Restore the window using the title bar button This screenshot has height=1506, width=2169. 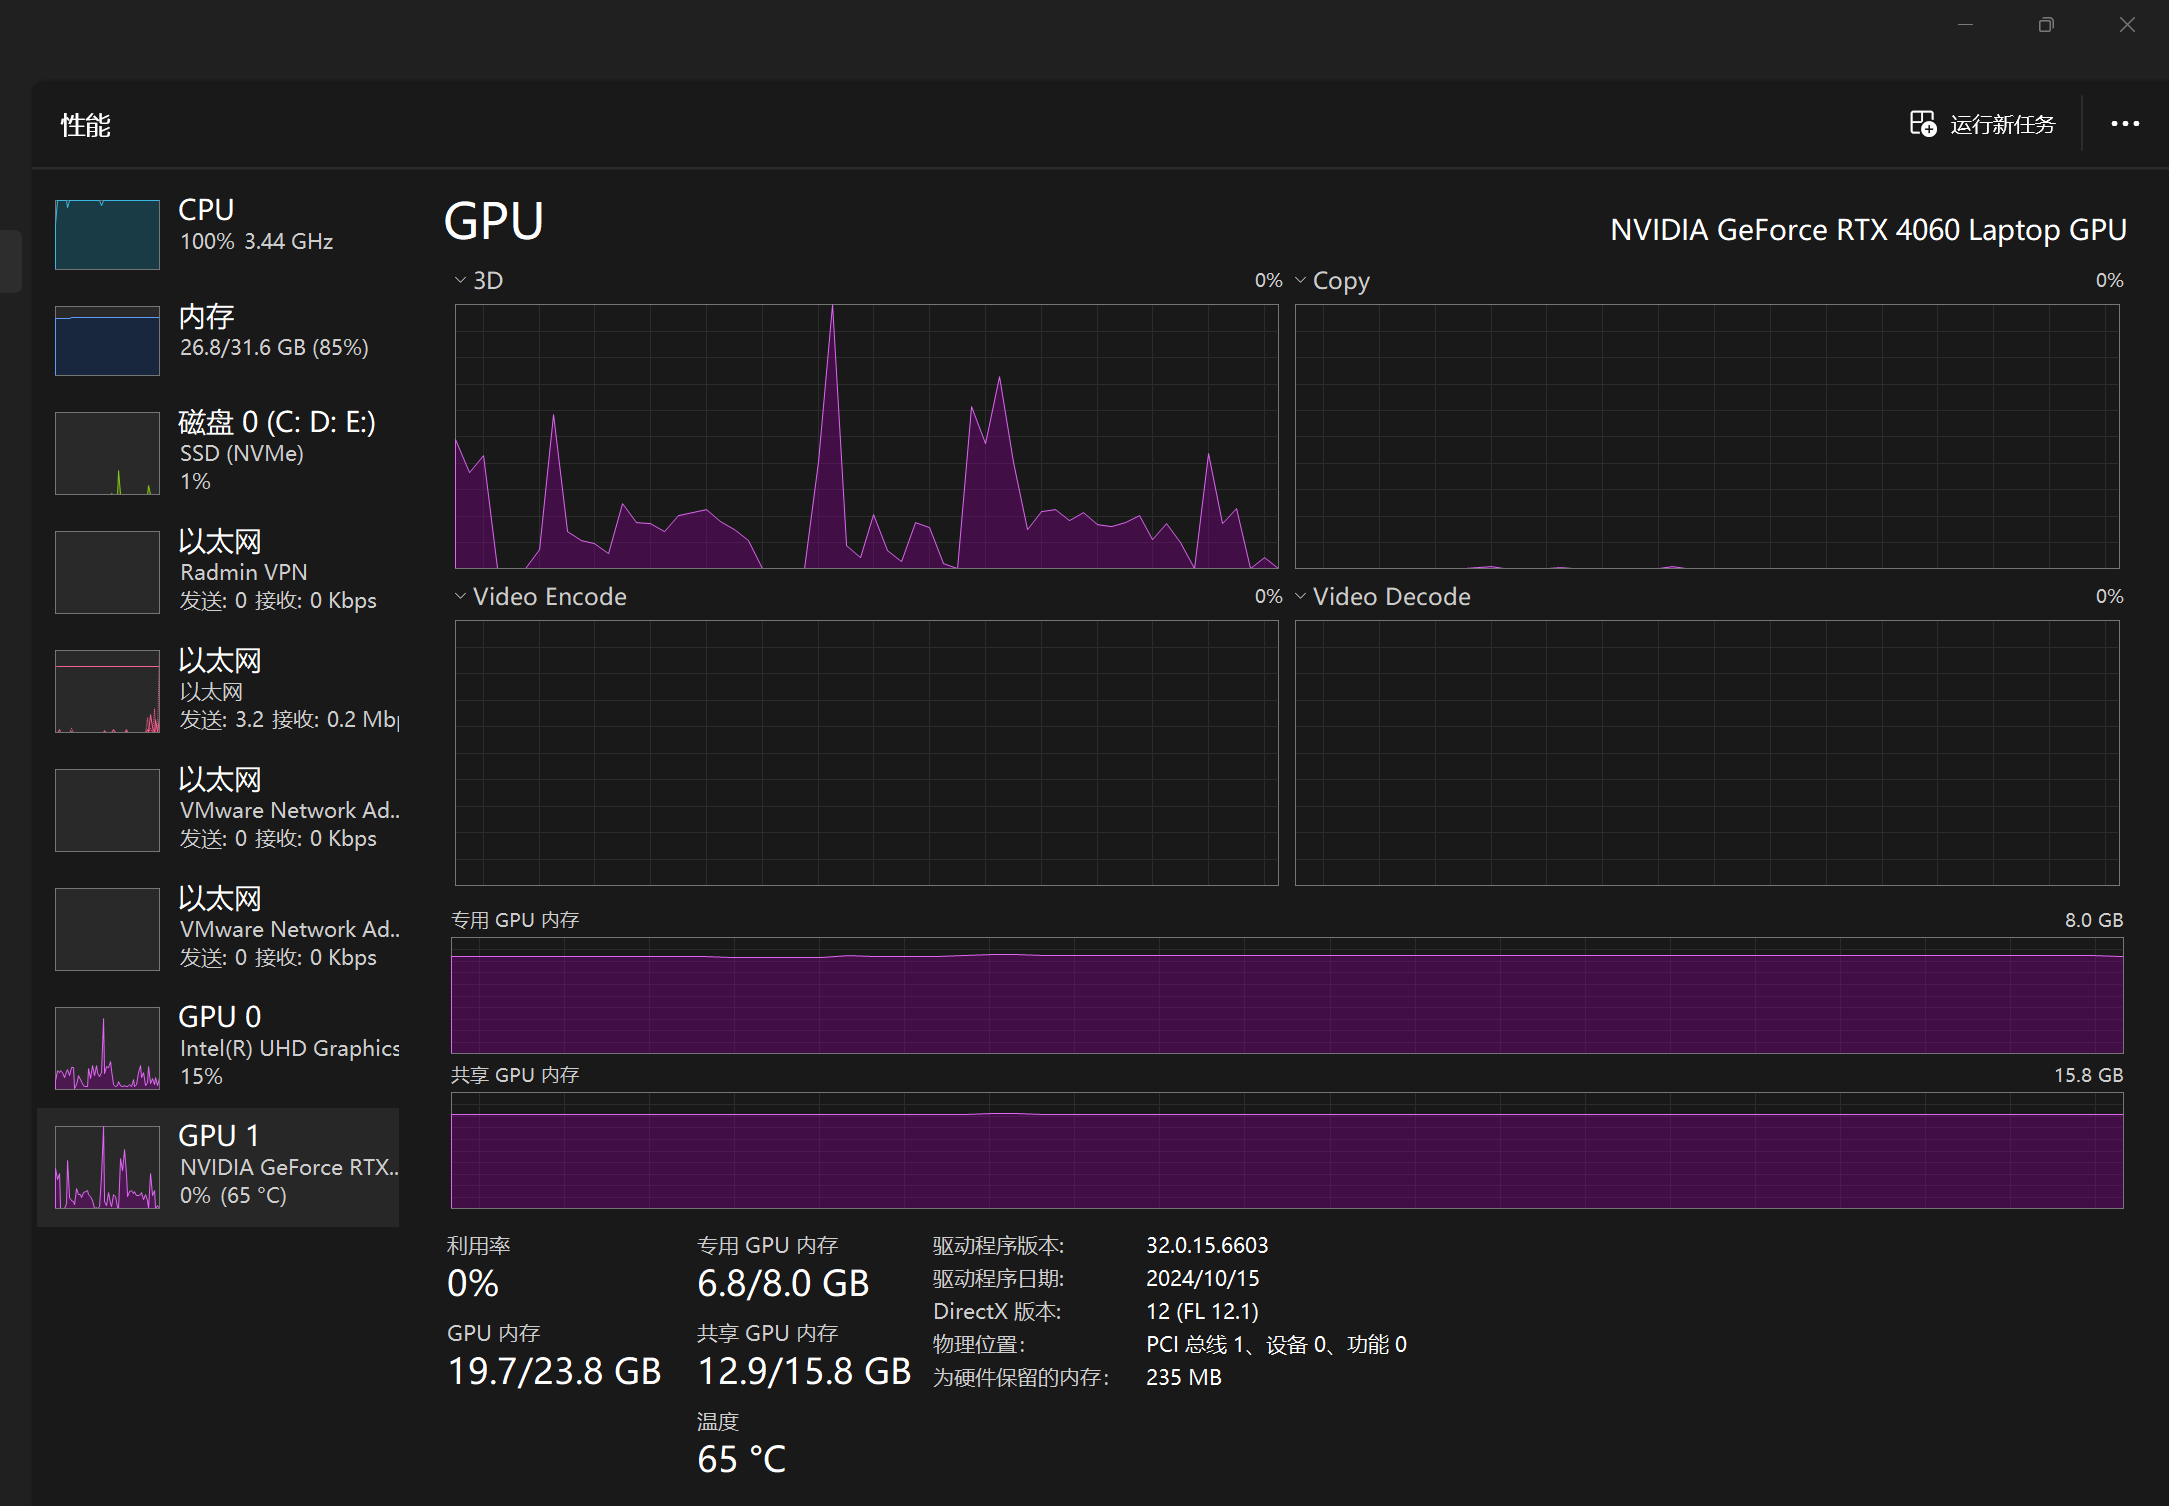tap(2046, 25)
